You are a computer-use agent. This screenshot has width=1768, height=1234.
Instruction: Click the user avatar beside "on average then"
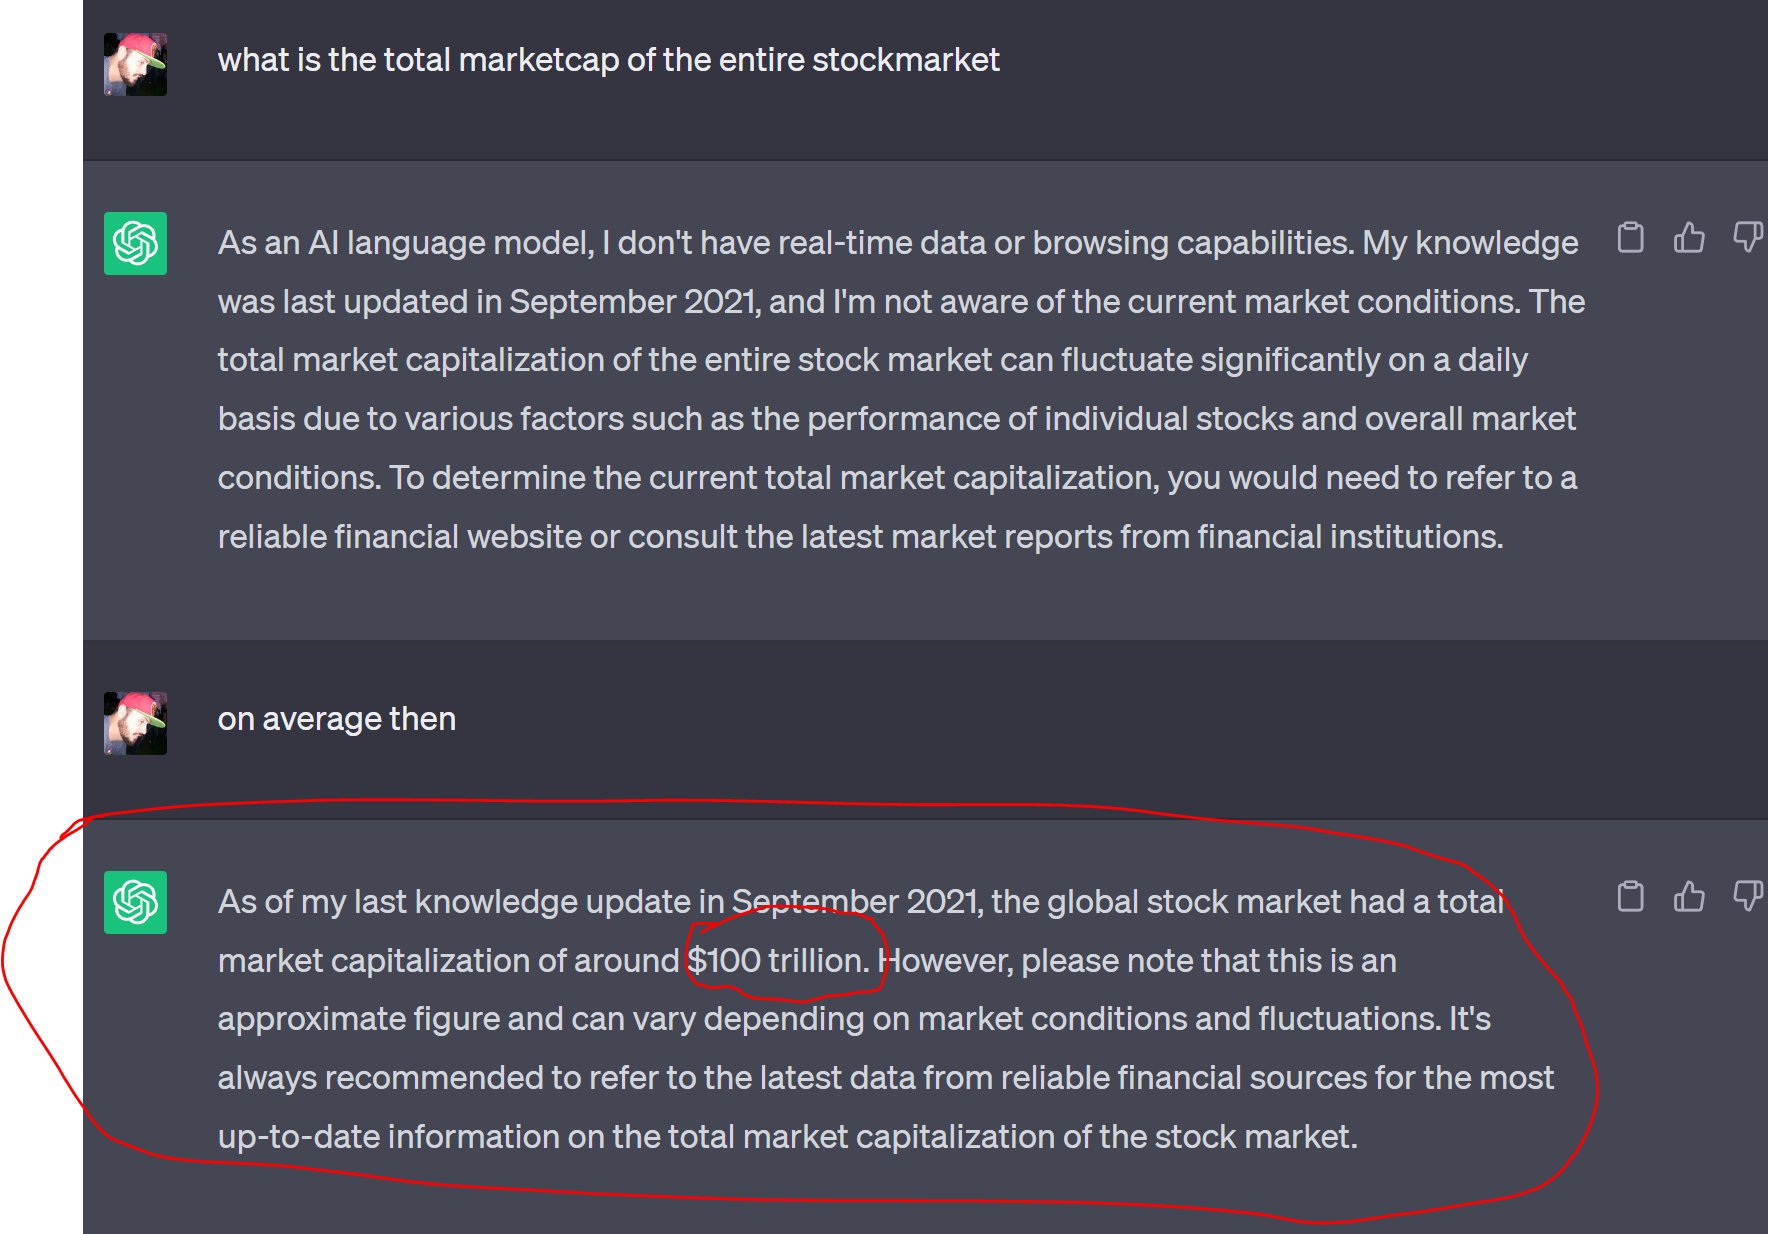pyautogui.click(x=135, y=723)
